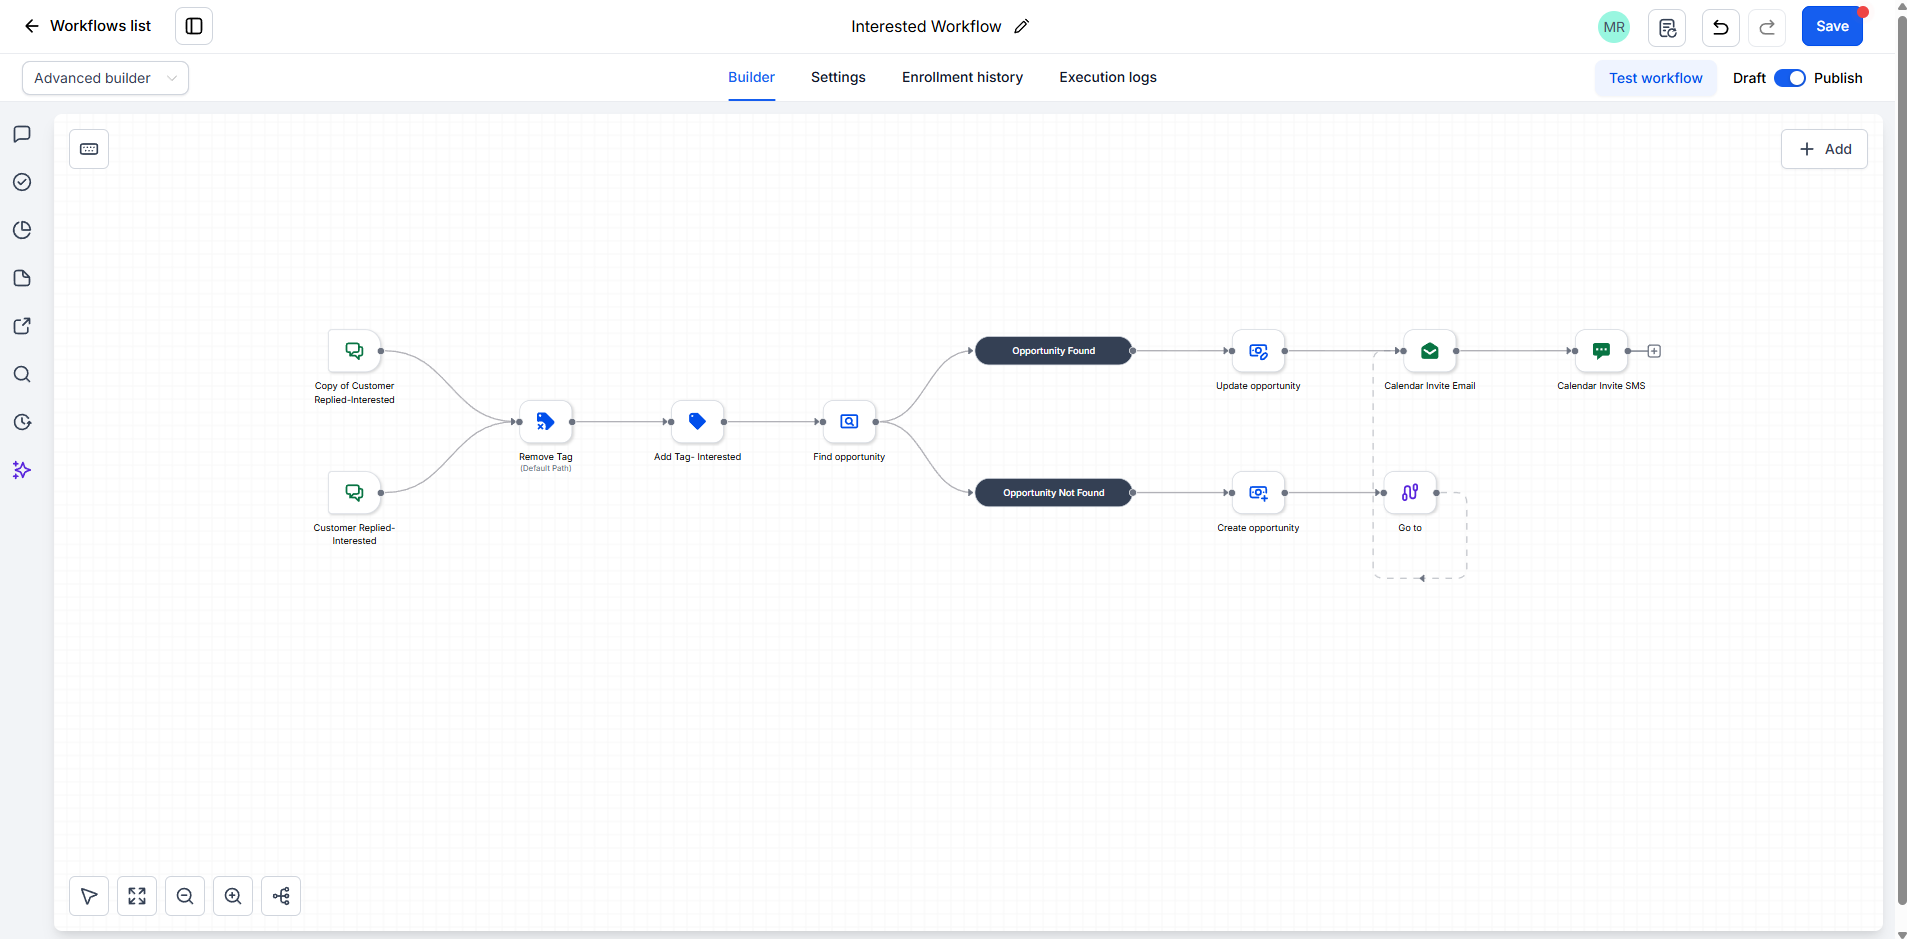Select the Update opportunity node
The height and width of the screenshot is (939, 1907).
(1258, 351)
